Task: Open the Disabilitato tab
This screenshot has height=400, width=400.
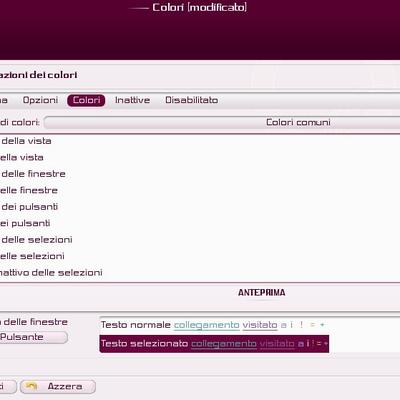Action: (192, 100)
